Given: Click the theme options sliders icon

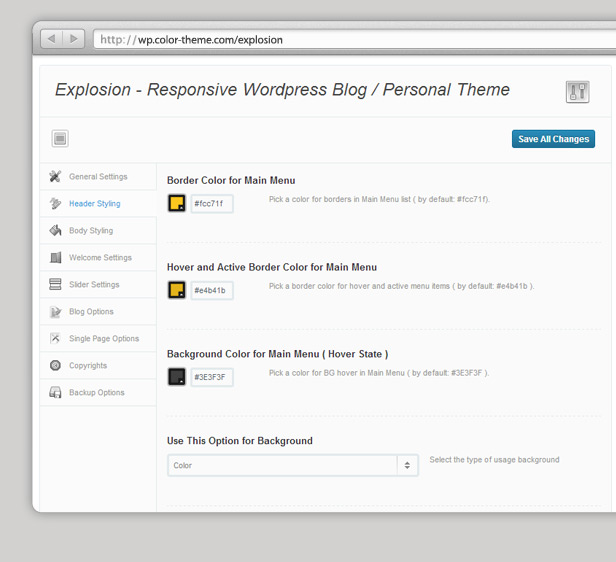Looking at the screenshot, I should tap(577, 92).
